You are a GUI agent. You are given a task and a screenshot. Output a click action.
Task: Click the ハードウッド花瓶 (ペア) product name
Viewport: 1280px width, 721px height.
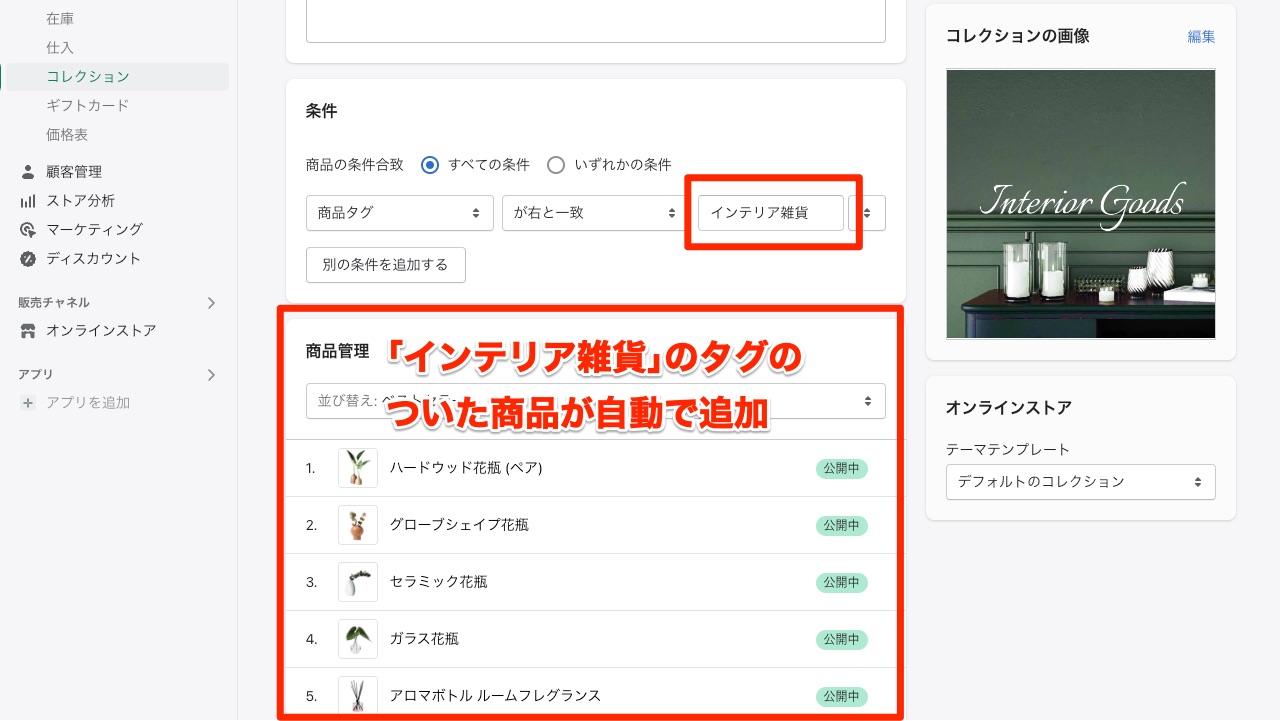click(x=466, y=468)
